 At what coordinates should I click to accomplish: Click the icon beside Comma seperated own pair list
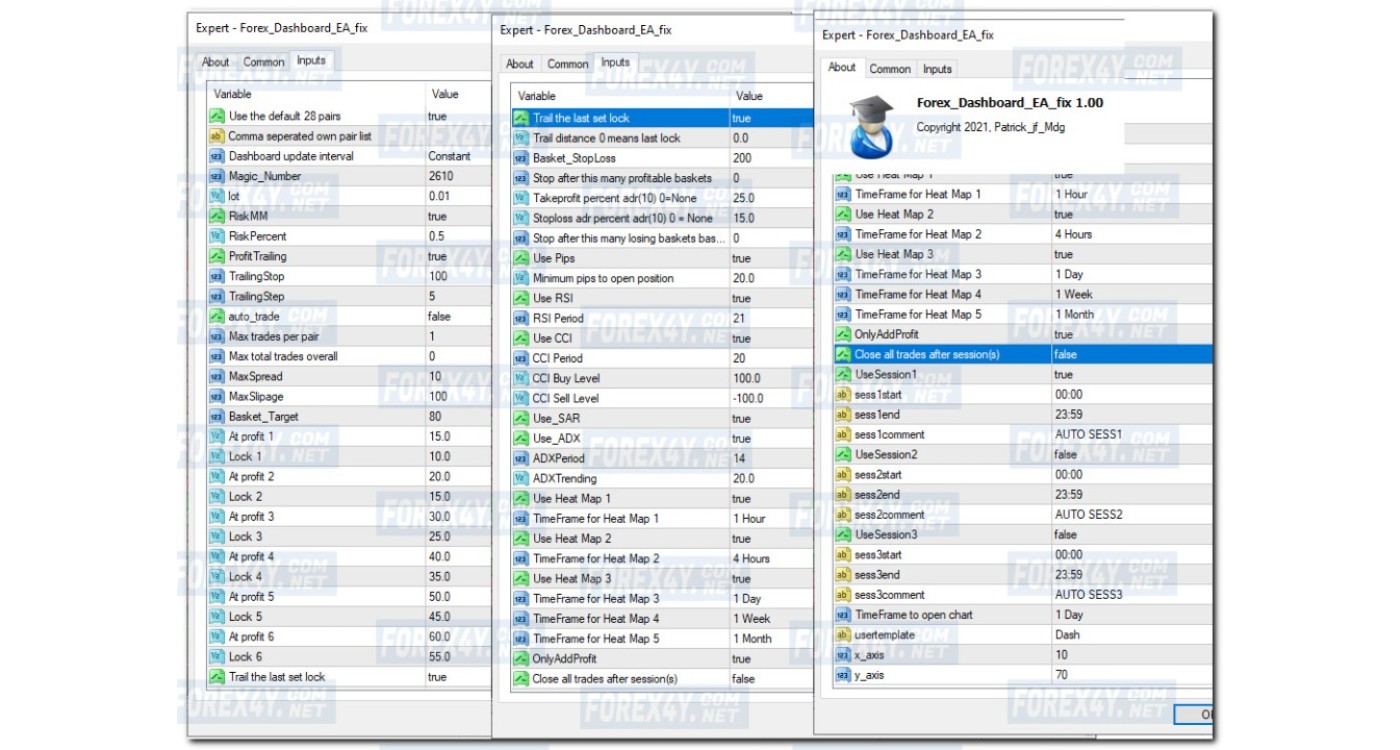pos(216,136)
